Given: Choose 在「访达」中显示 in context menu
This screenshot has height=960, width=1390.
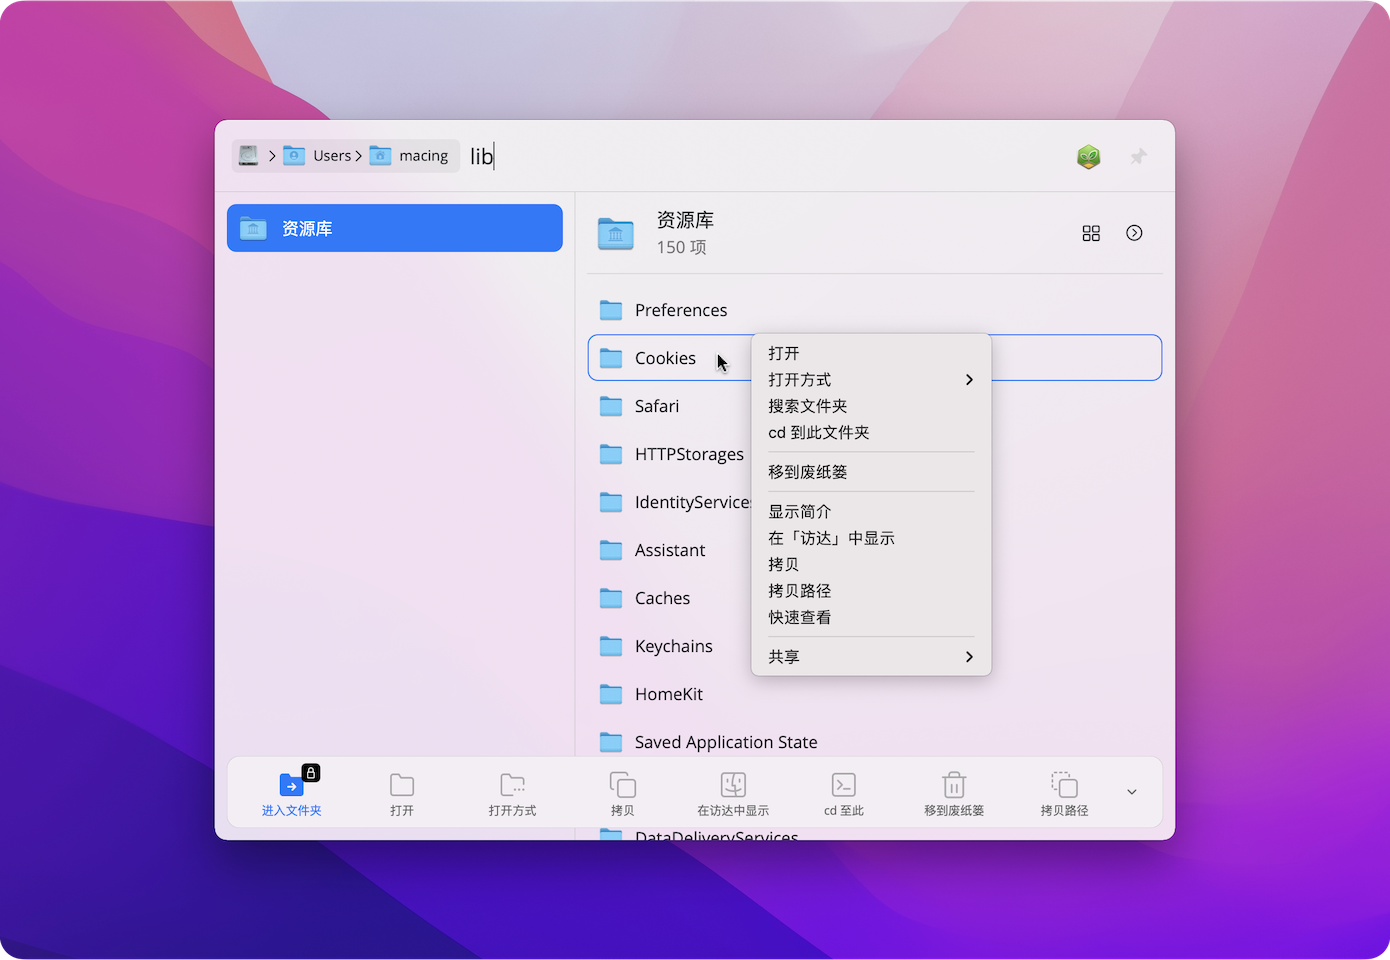Looking at the screenshot, I should tap(871, 538).
